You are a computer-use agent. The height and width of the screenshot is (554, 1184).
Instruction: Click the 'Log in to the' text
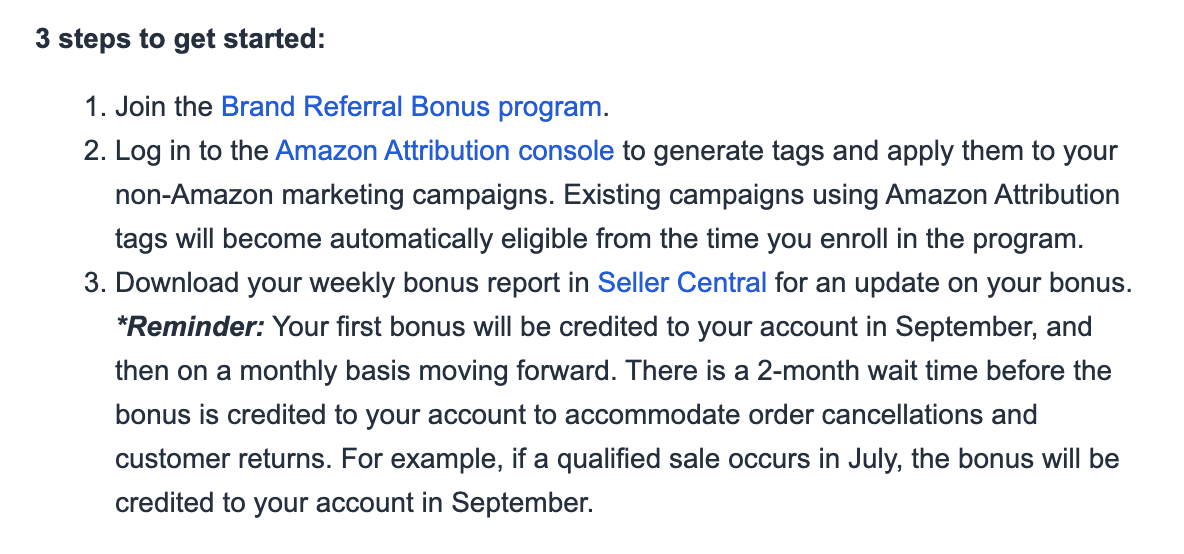[192, 151]
